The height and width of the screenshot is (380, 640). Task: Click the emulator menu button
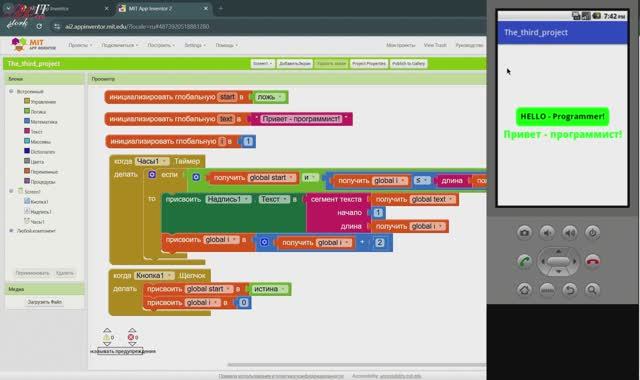[547, 290]
